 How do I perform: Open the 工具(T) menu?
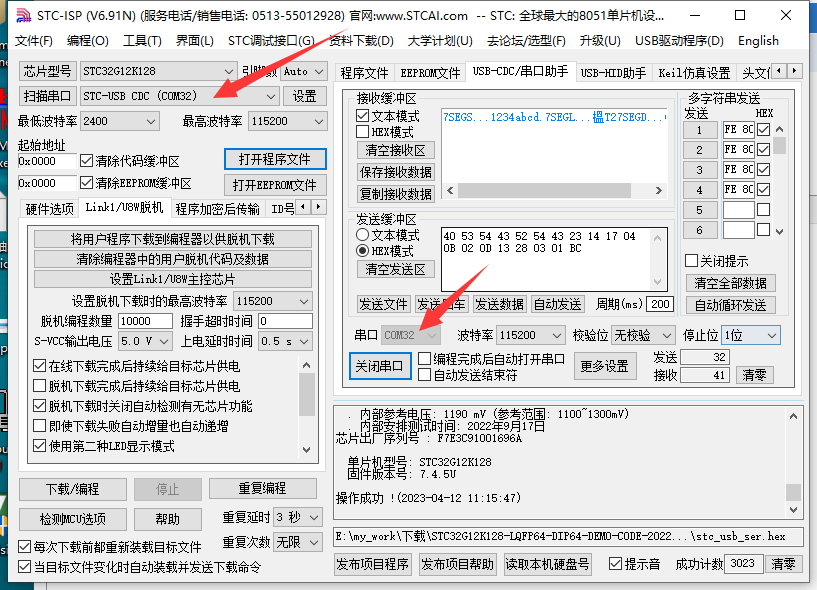pos(142,41)
